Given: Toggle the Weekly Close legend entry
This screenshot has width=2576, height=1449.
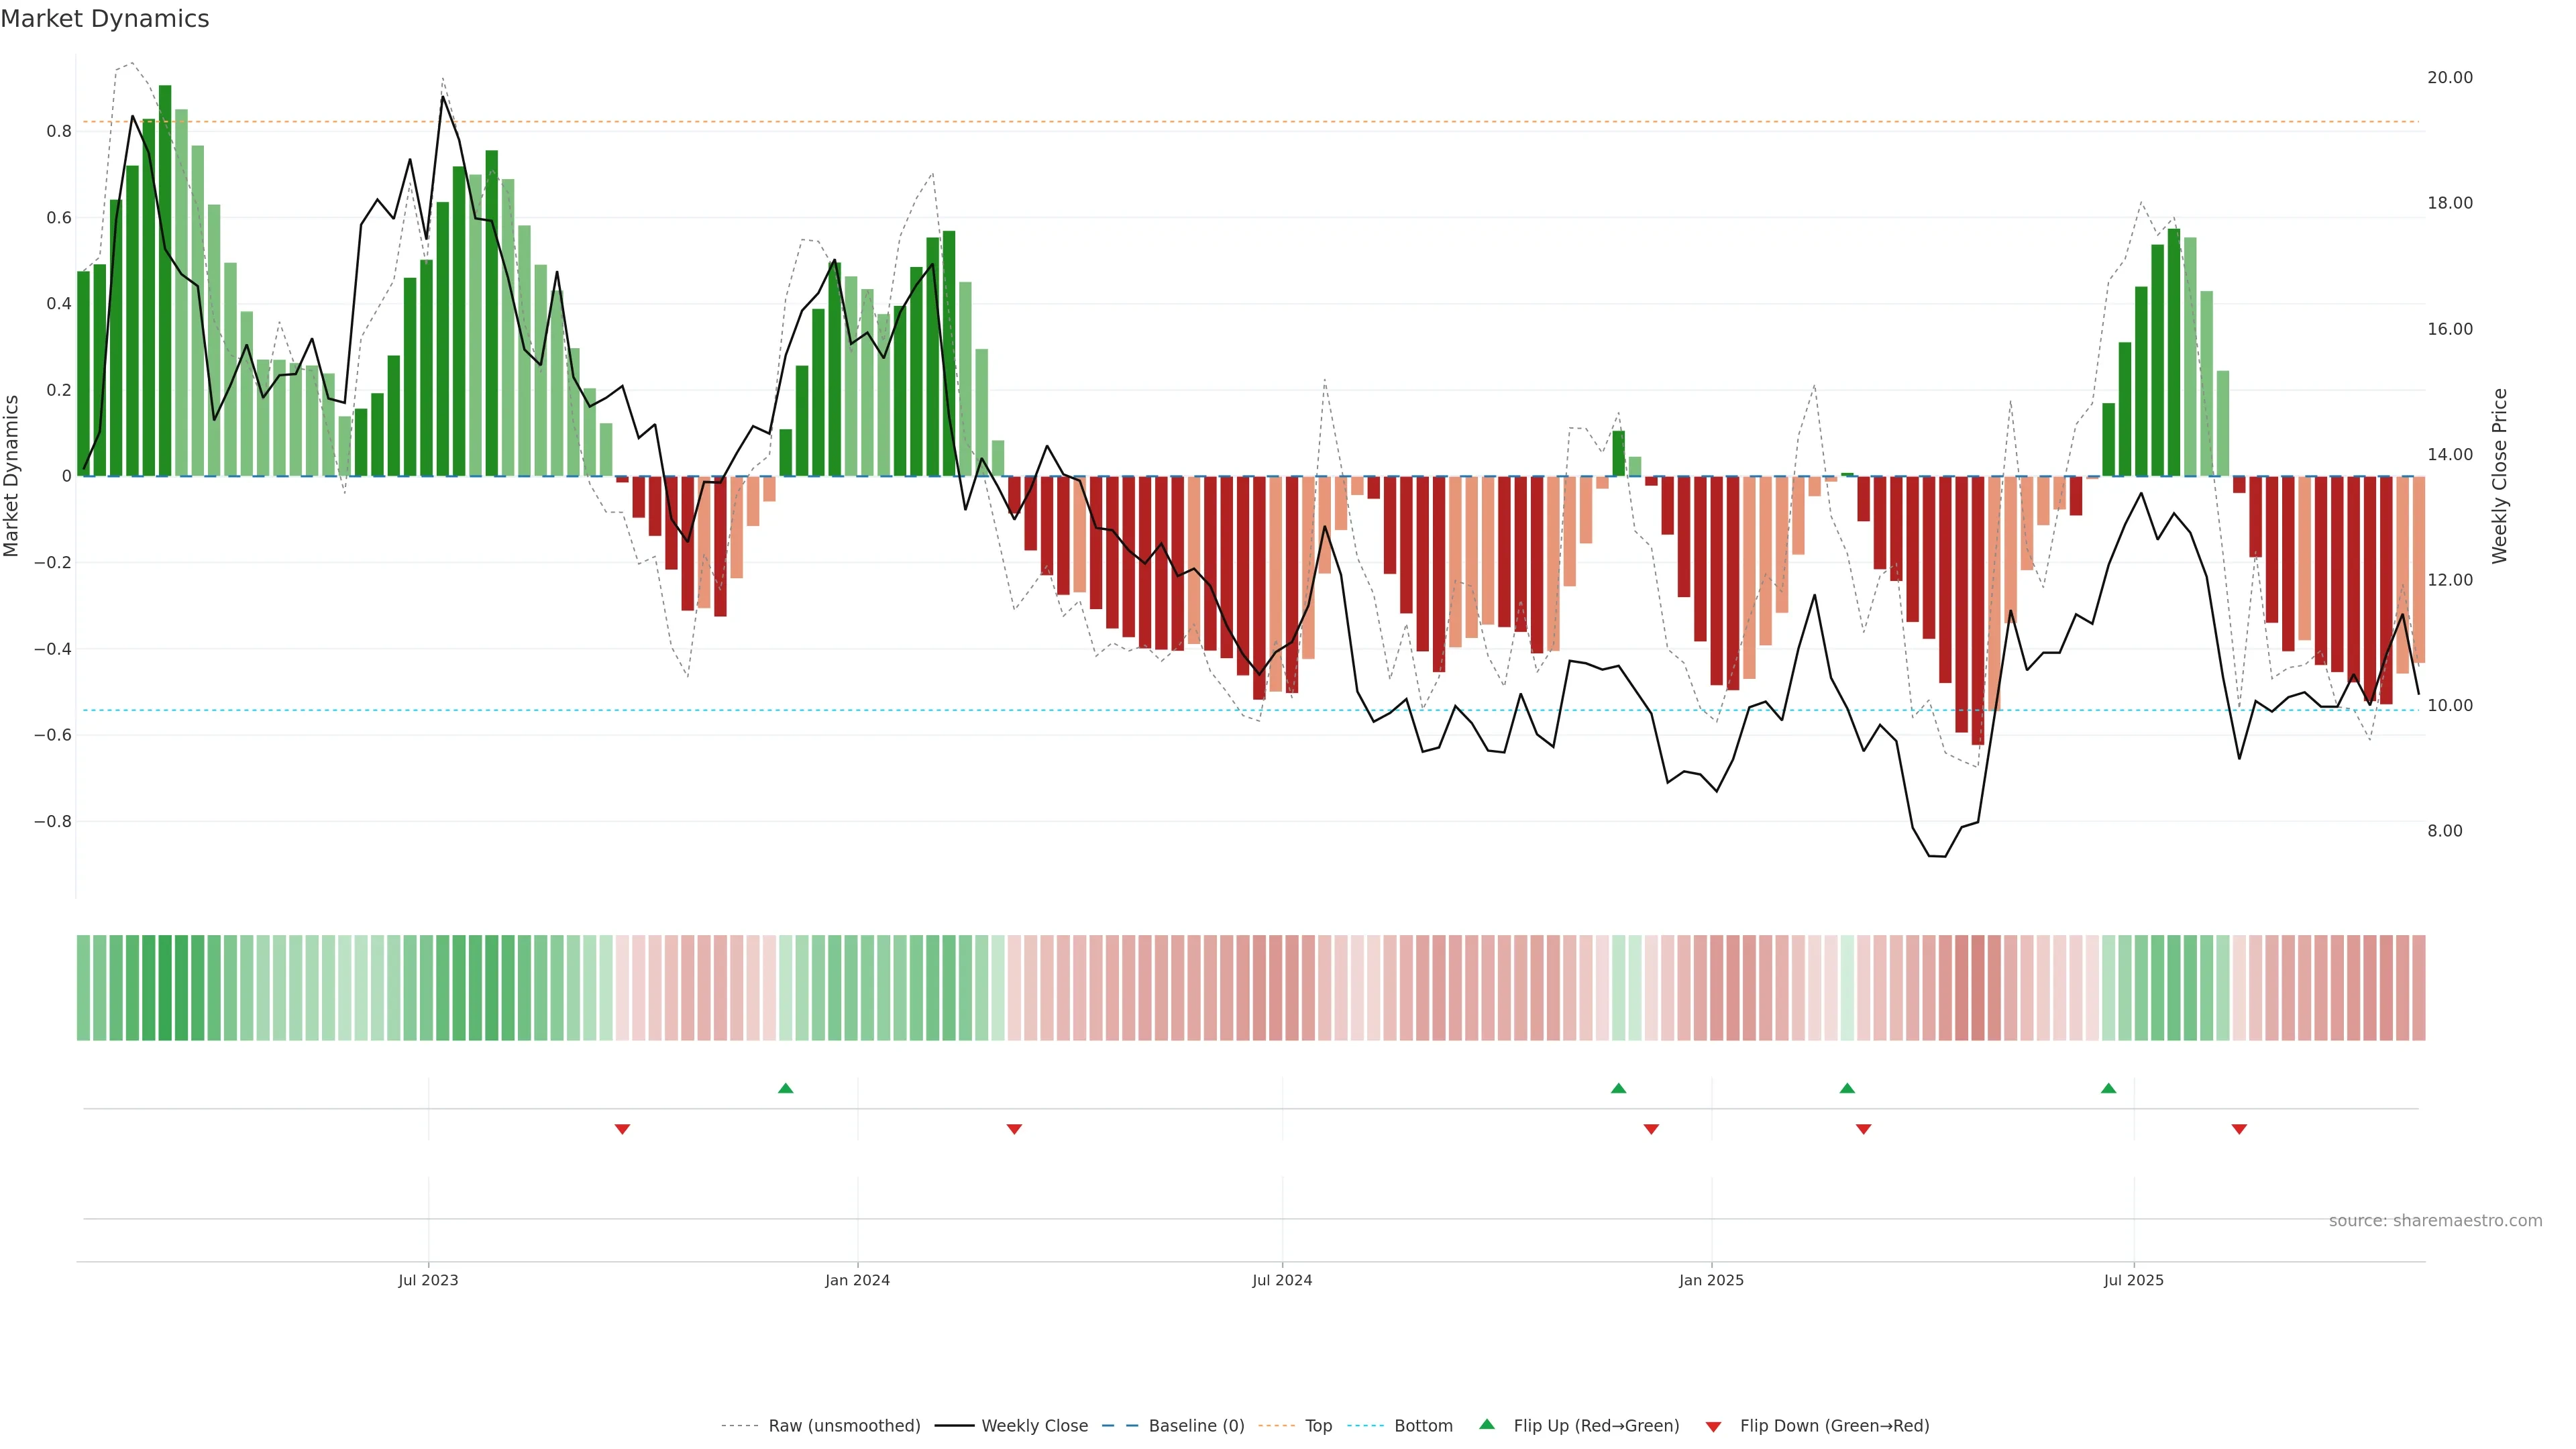Looking at the screenshot, I should pos(1034,1425).
